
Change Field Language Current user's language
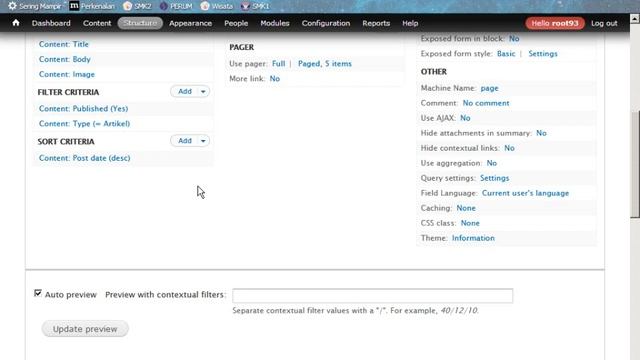tap(525, 193)
